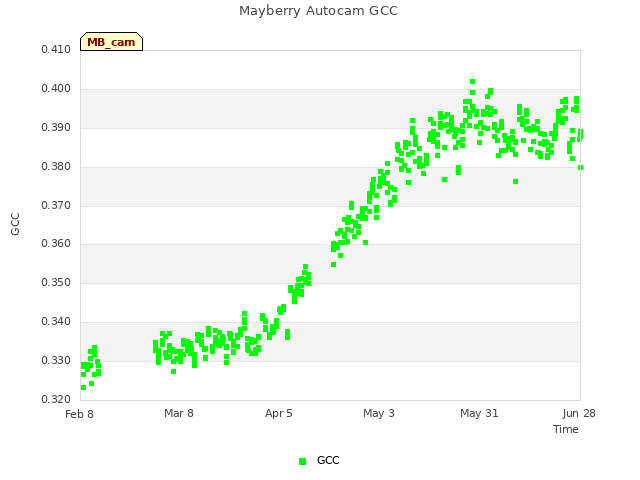The image size is (640, 480).
Task: Click the 0.320 y-axis value
Action: pos(56,399)
